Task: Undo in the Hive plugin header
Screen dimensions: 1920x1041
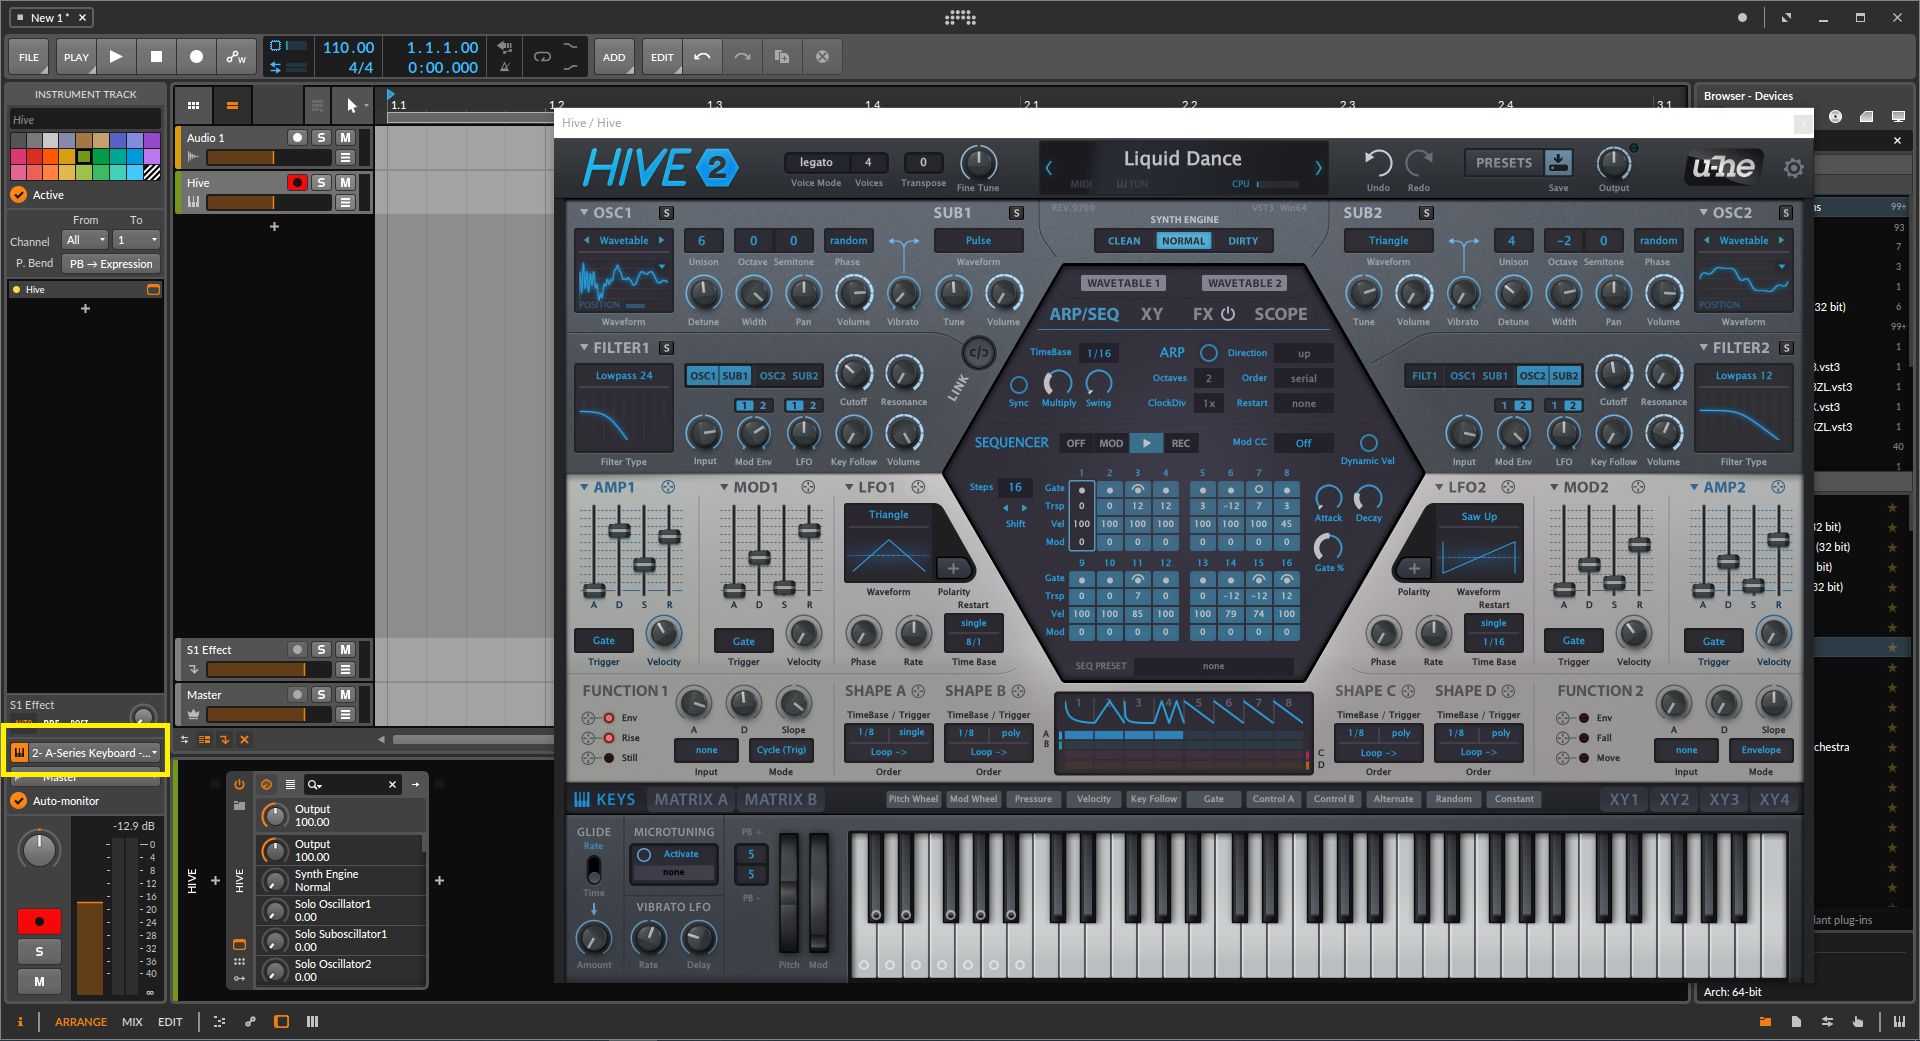Action: (x=1378, y=163)
